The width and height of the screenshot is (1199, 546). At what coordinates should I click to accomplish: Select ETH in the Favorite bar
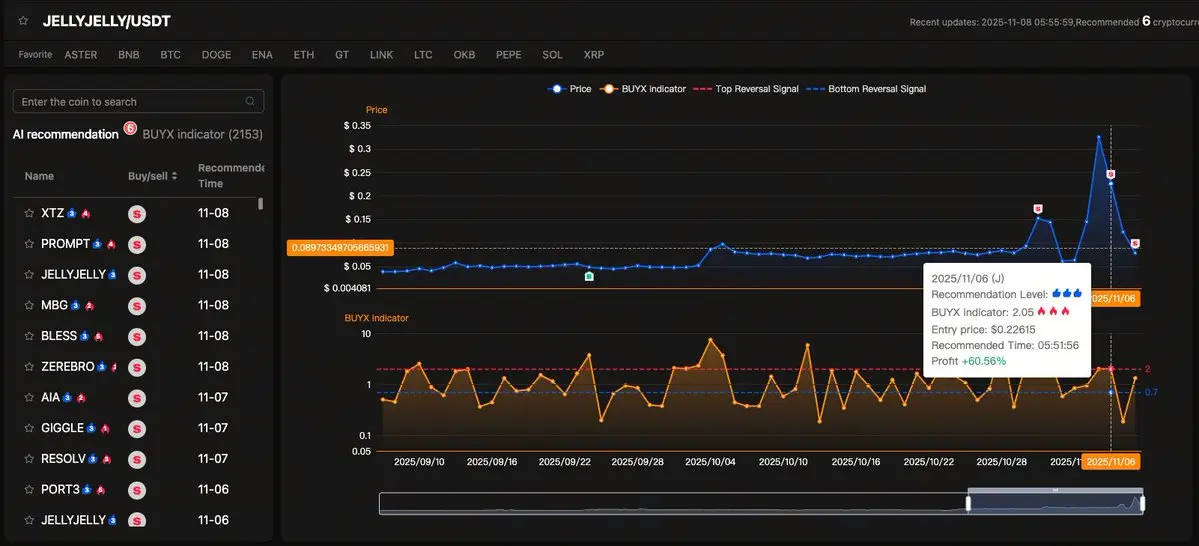click(x=304, y=55)
